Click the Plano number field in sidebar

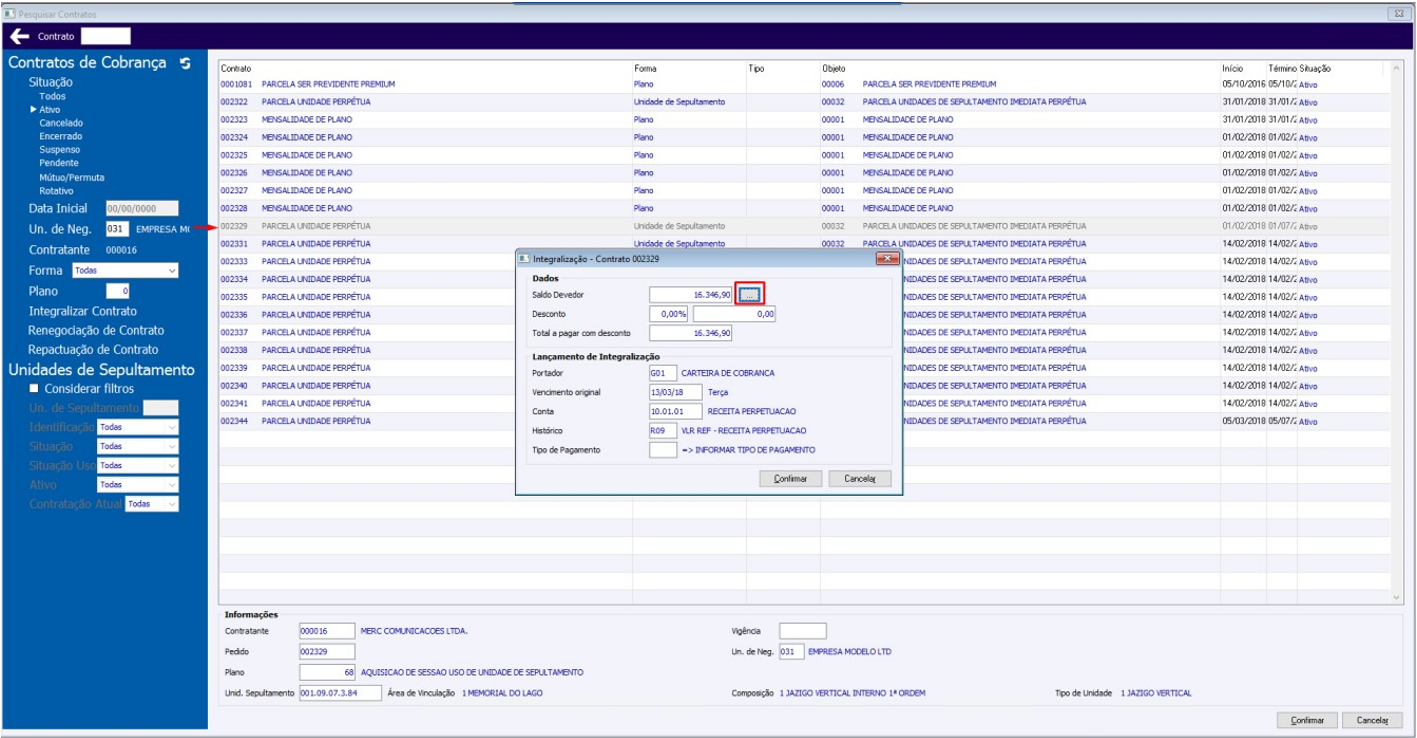118,292
